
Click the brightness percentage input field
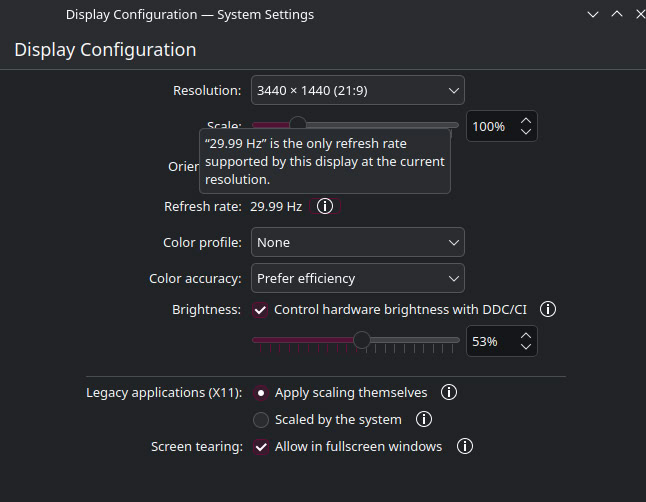point(490,341)
